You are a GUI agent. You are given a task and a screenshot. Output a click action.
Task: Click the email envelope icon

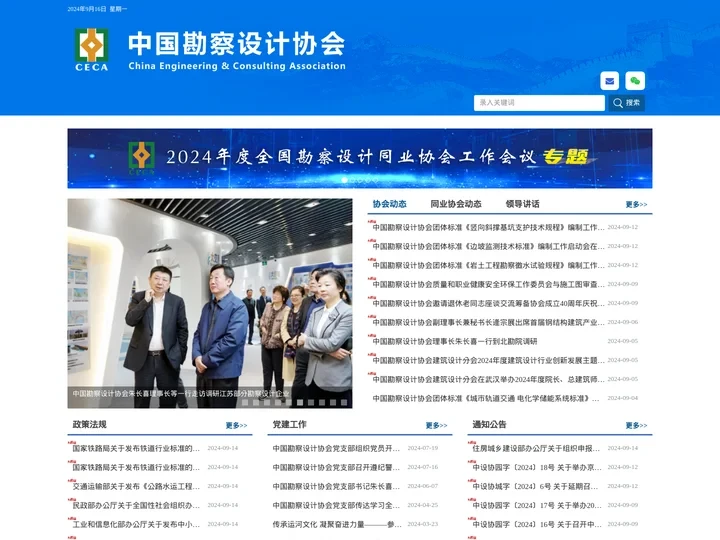pos(609,81)
